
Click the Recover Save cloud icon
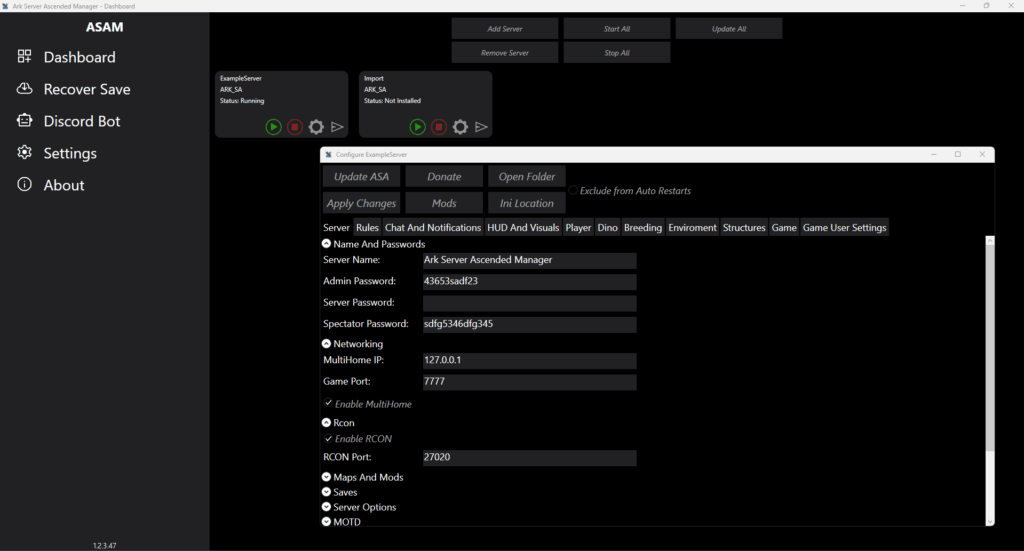24,89
